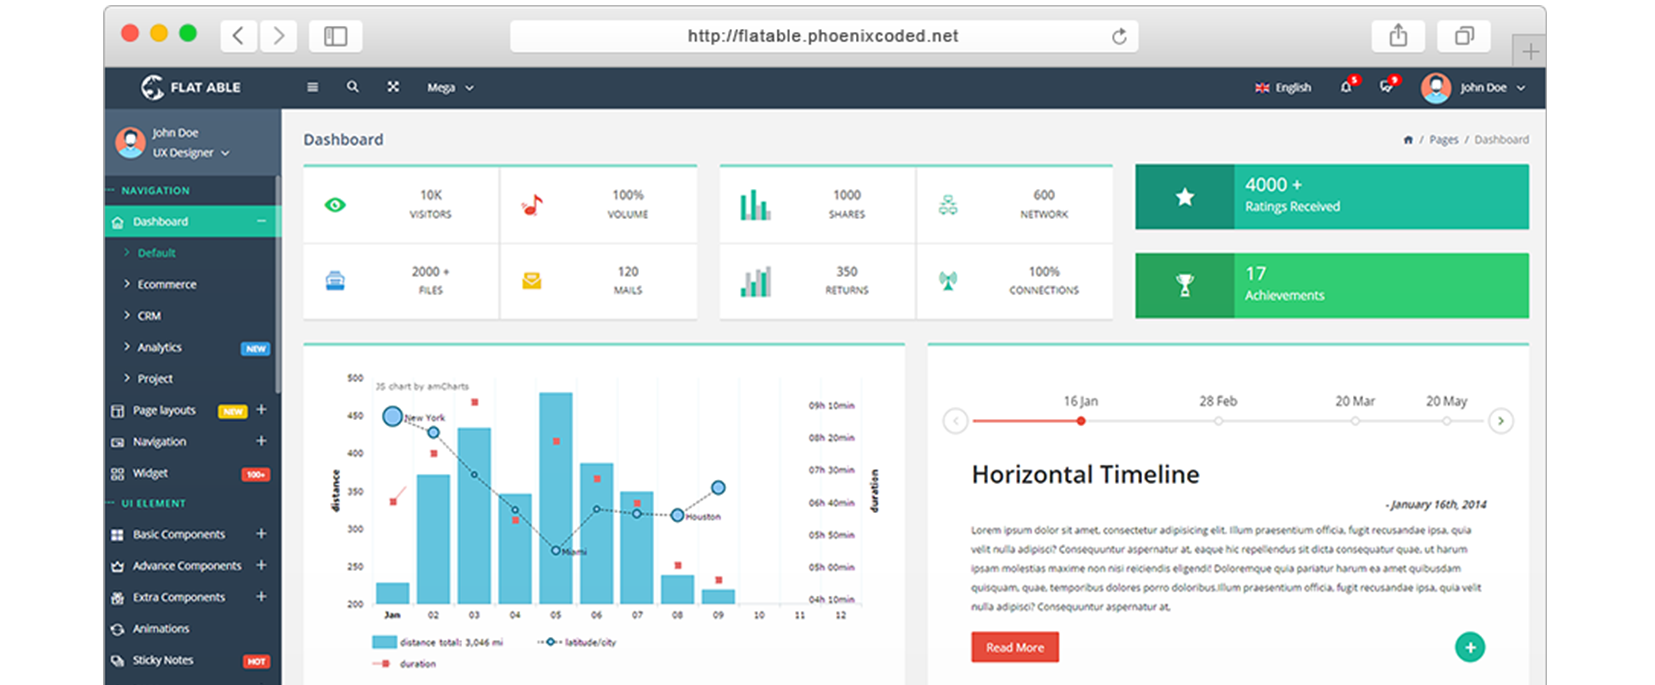Select the 28 Feb timeline point
The image size is (1655, 685).
pos(1218,421)
